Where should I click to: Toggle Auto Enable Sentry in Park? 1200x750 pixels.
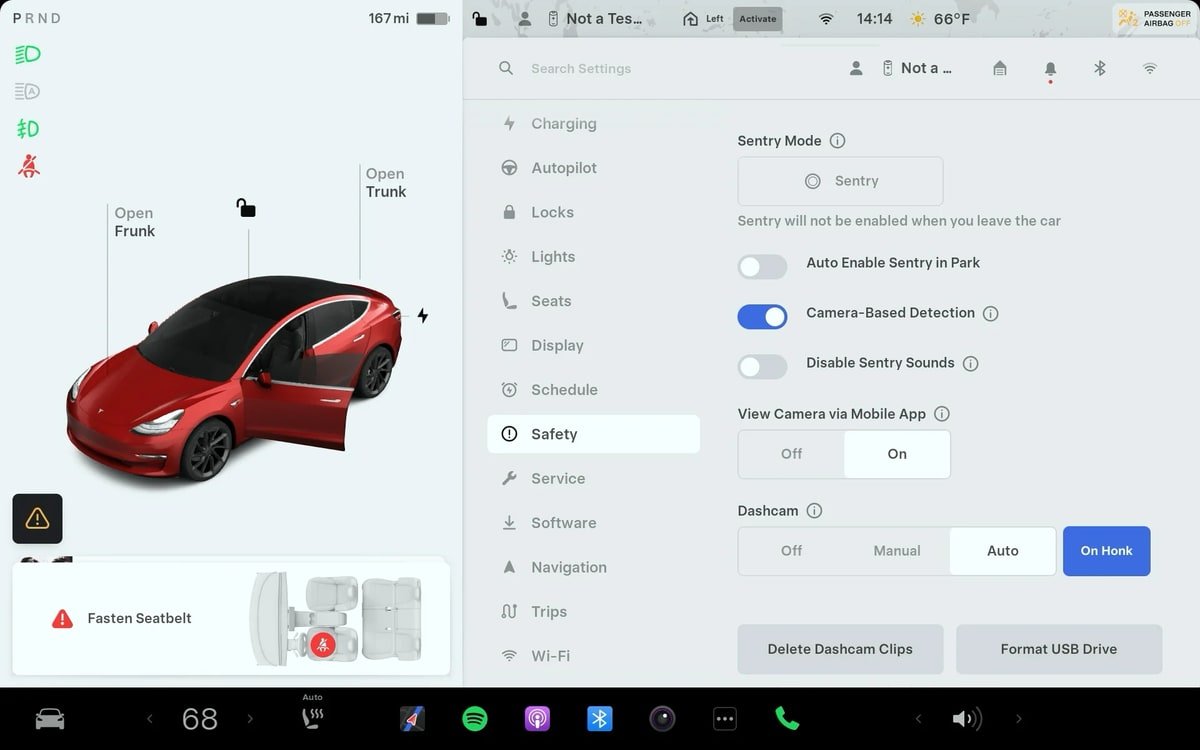pos(763,266)
